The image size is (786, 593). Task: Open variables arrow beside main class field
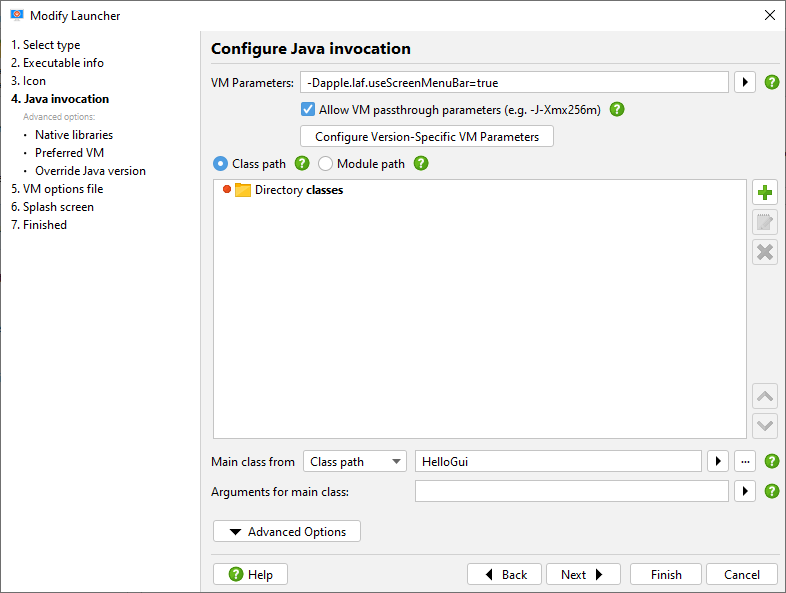pos(718,461)
